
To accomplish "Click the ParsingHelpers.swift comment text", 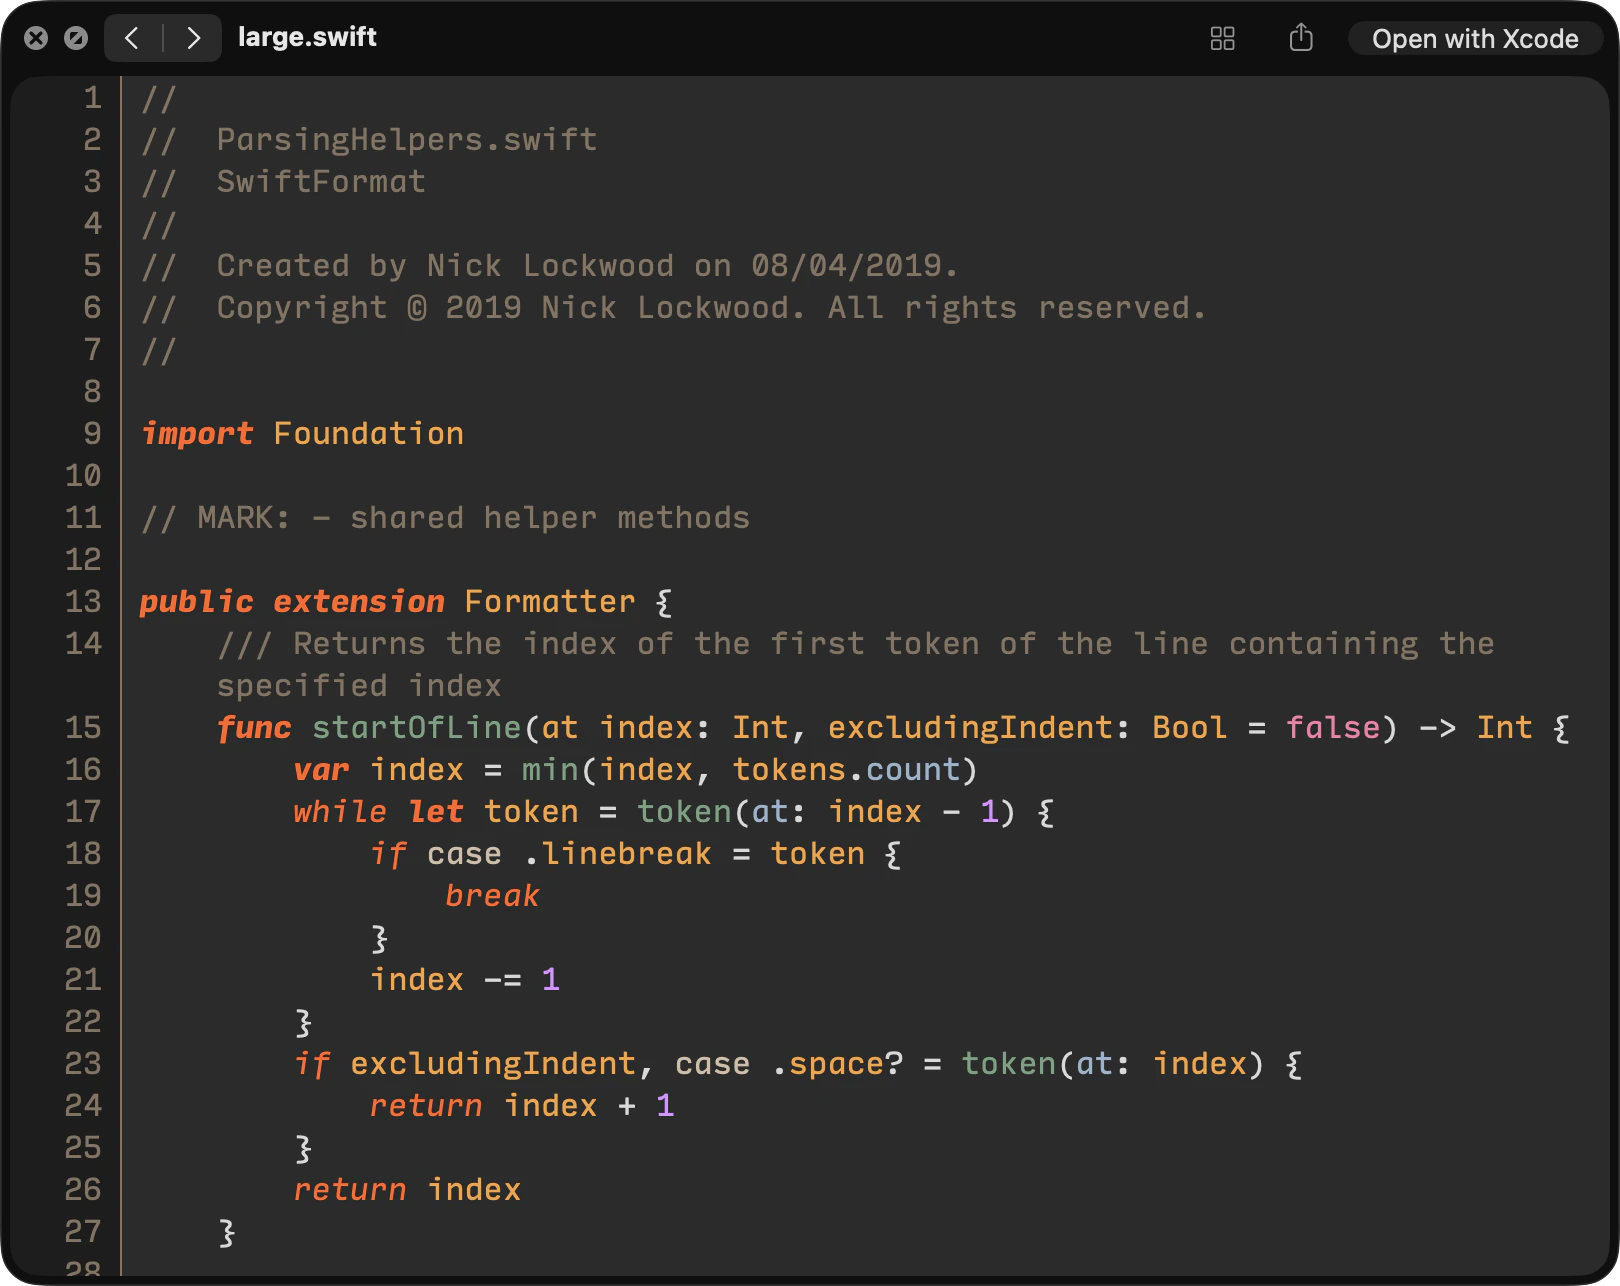I will tap(407, 139).
